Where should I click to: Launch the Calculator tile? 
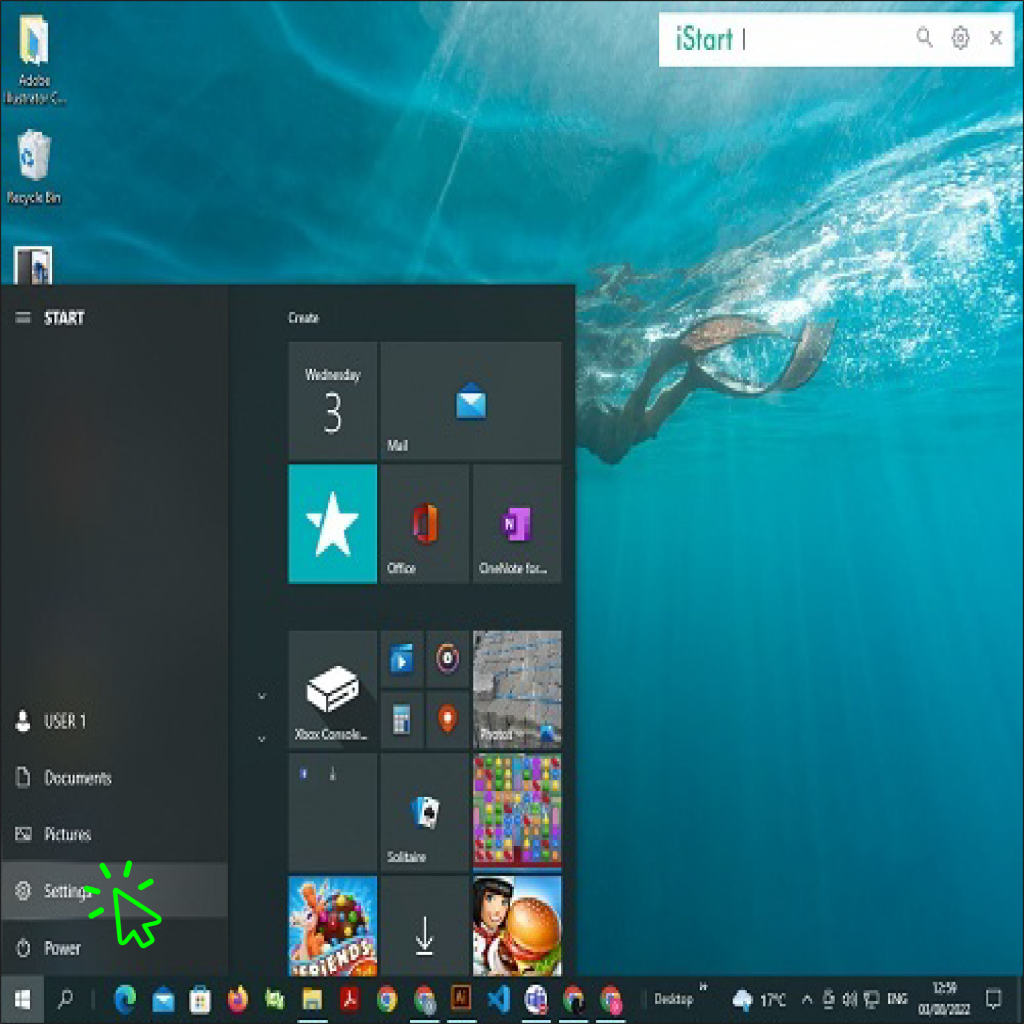coord(401,719)
